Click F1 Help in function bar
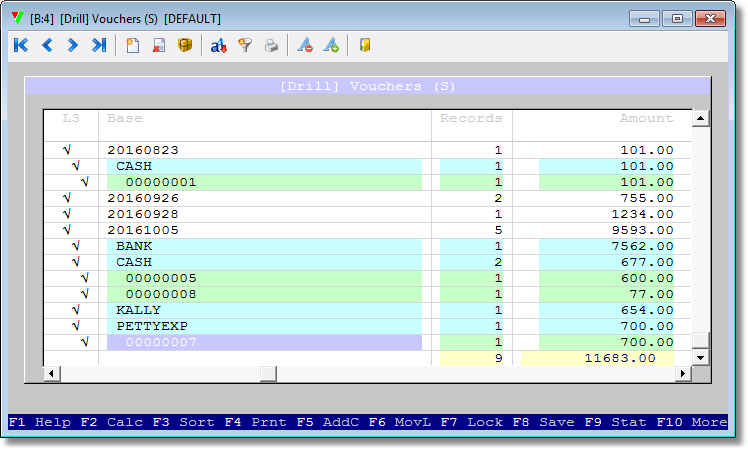Screen dimensions: 748x450 point(40,422)
